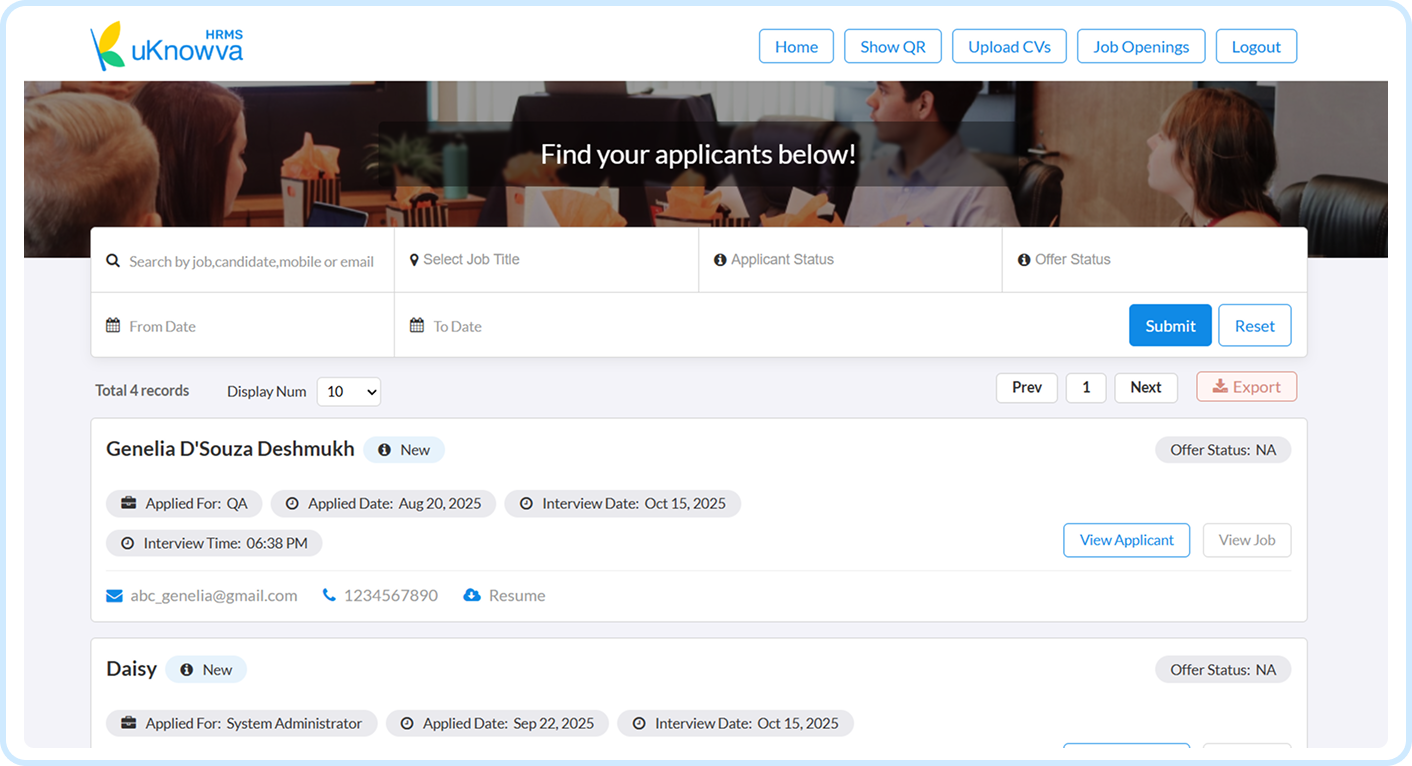Submit the applicant search filters
The width and height of the screenshot is (1412, 766).
tap(1170, 325)
